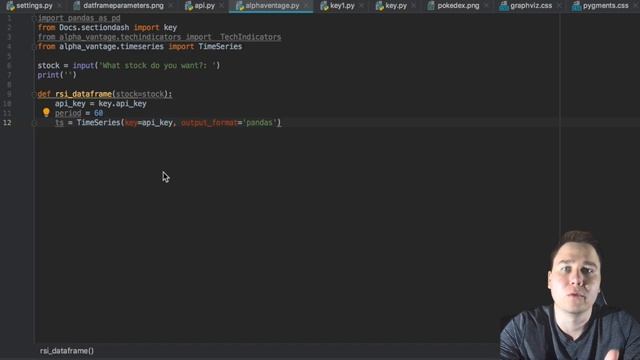The width and height of the screenshot is (640, 360).
Task: Click the CSS file icon on graphviz.css tab
Action: [504, 6]
